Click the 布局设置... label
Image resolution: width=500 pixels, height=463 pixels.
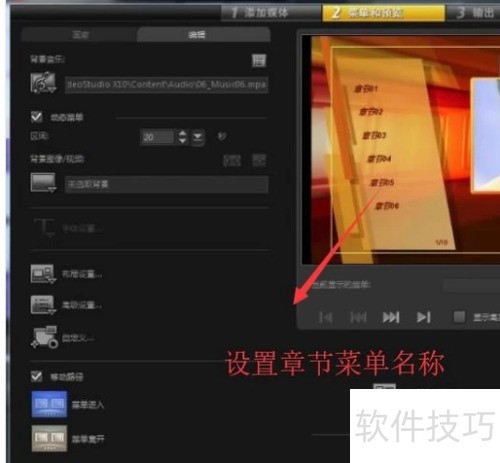click(82, 274)
